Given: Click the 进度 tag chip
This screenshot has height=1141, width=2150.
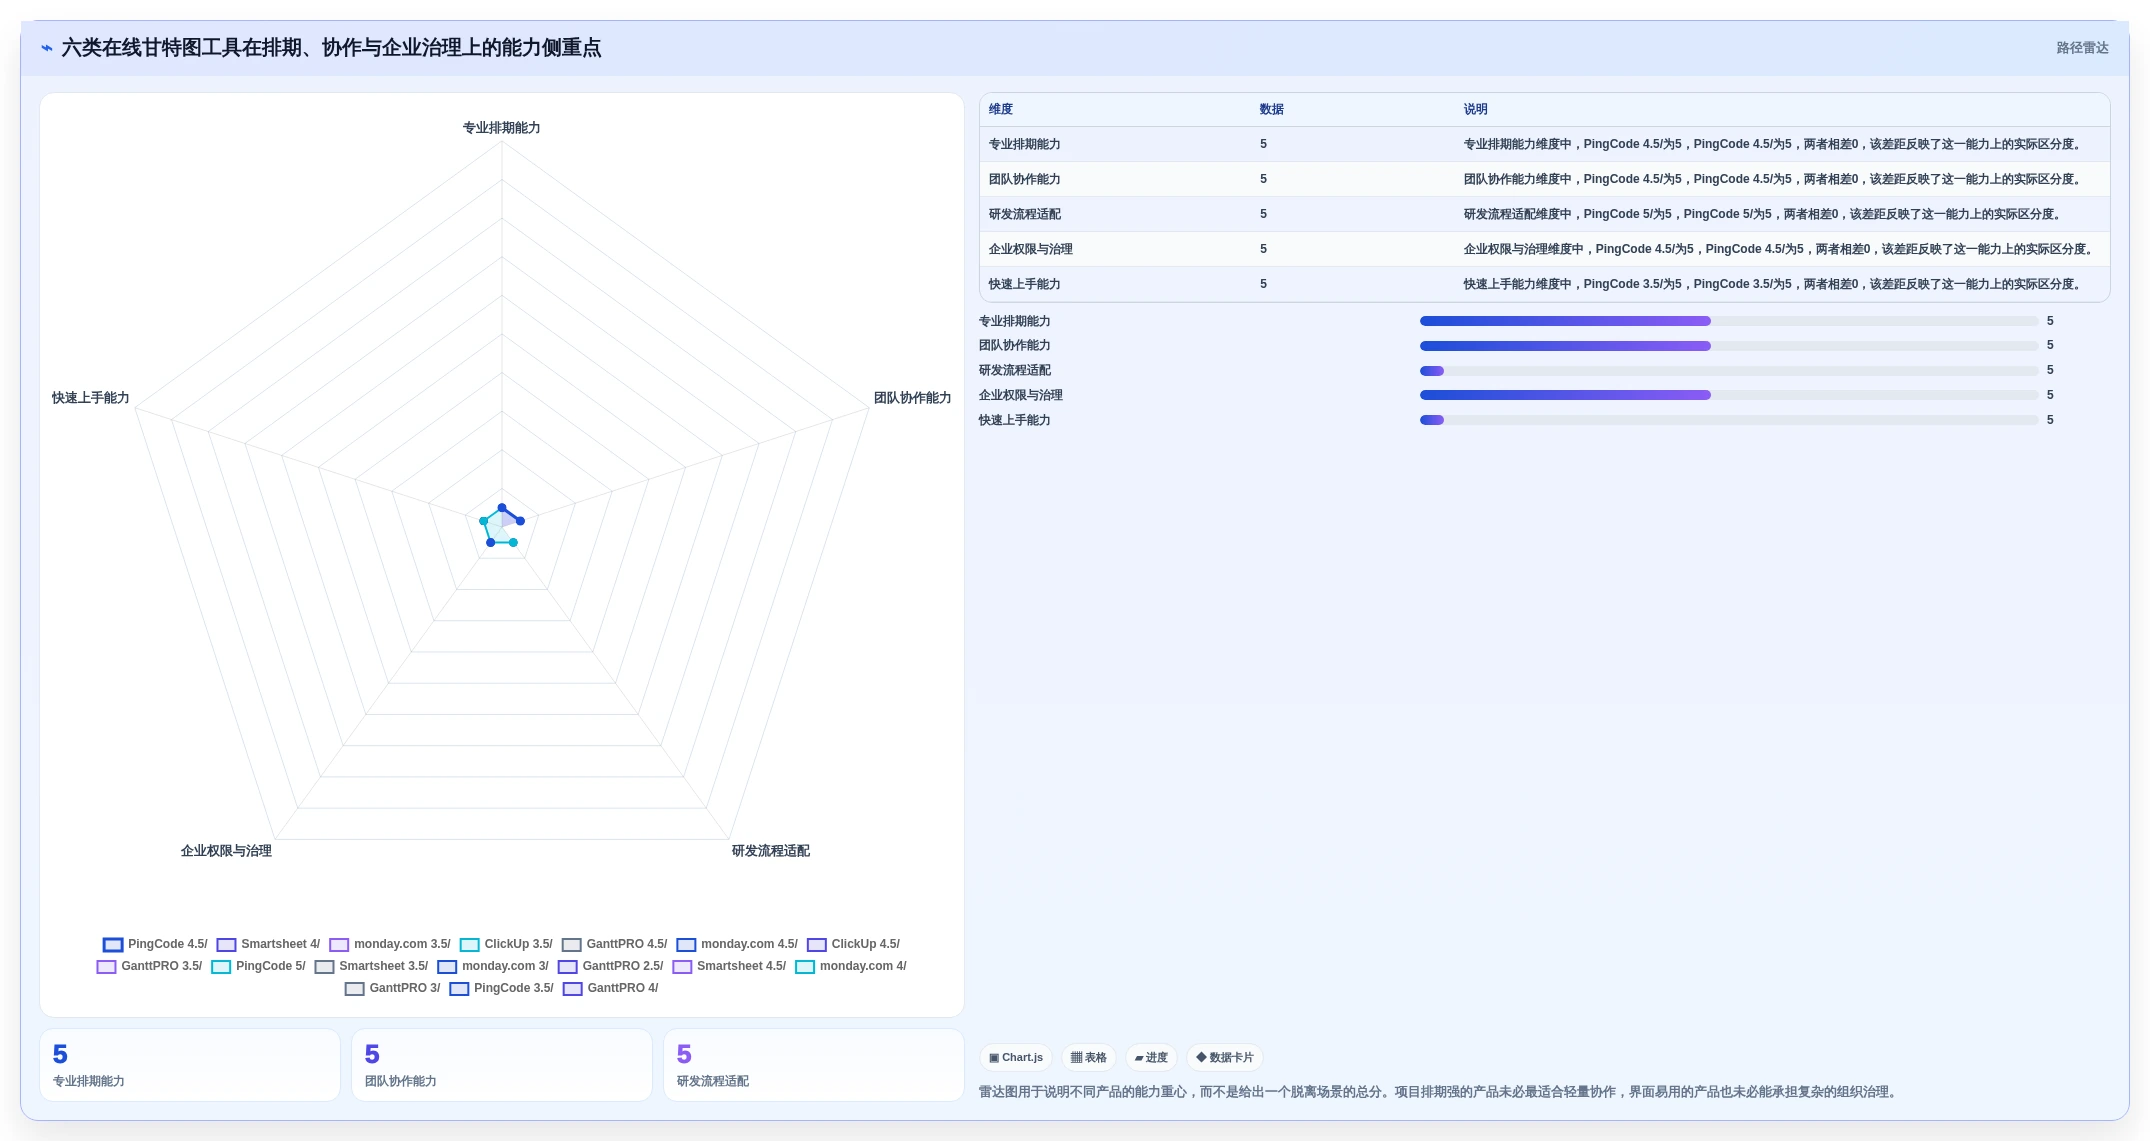Looking at the screenshot, I should pos(1151,1058).
